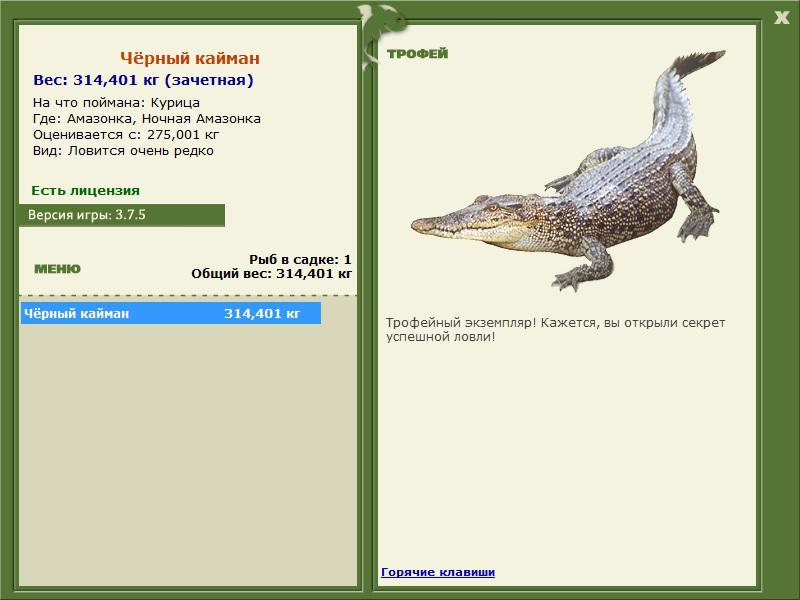Image resolution: width=800 pixels, height=600 pixels.
Task: Open the МЕНЮ menu
Action: (57, 269)
